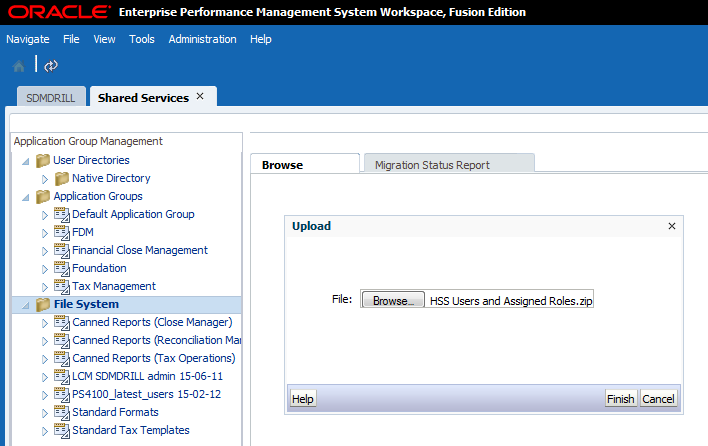Screen dimensions: 708x446
Task: Select LCM SDMDRILL admin 15-06-11 item
Action: pyautogui.click(x=147, y=376)
